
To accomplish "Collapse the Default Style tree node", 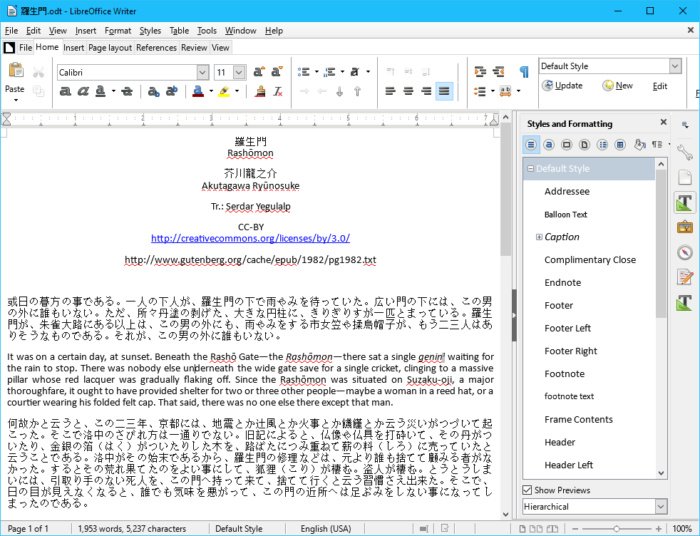I will 530,169.
